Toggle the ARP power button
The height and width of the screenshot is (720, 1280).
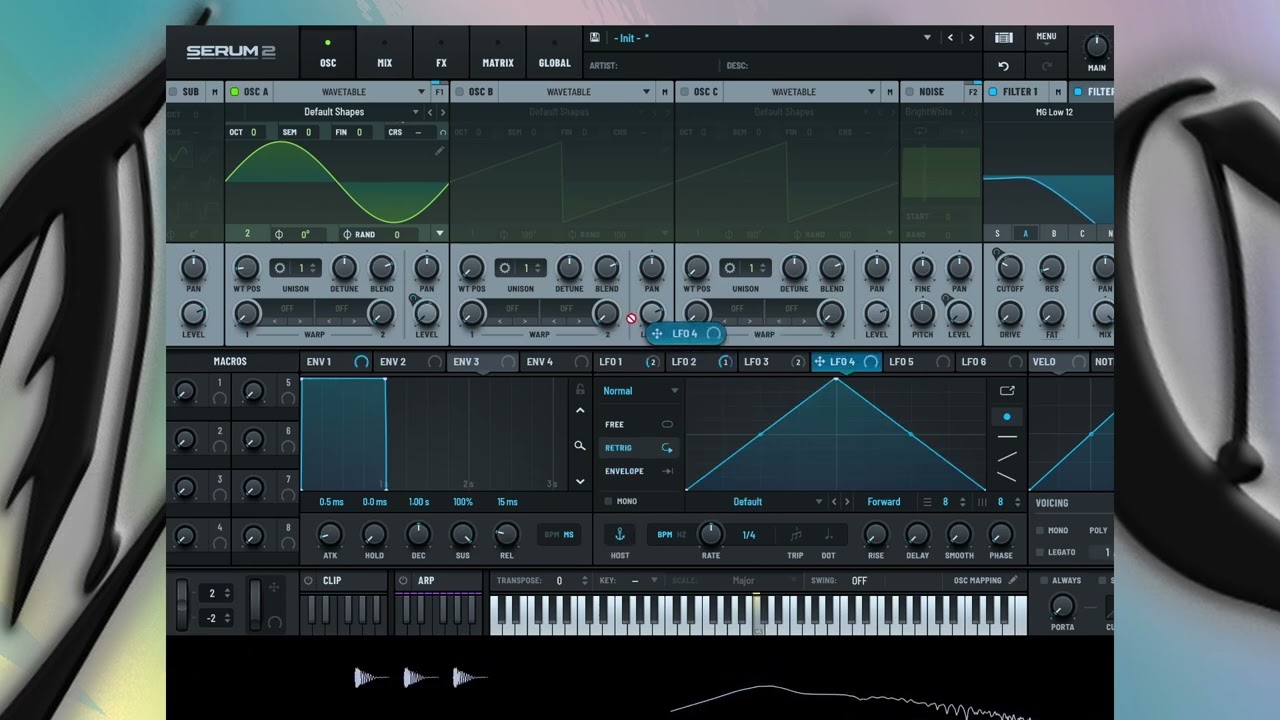click(403, 580)
